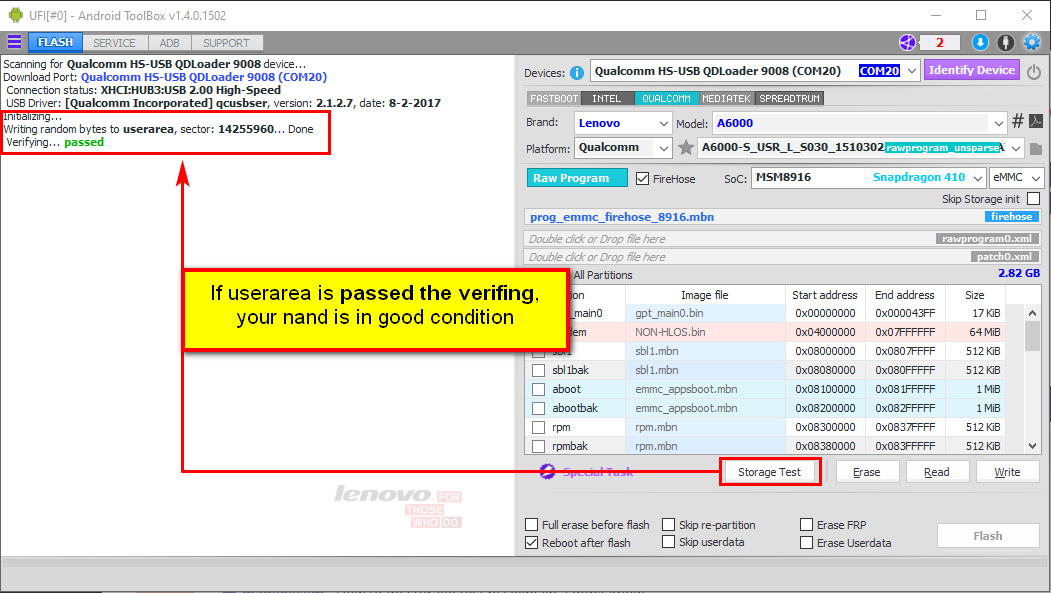Enable Skip Storage init checkbox
This screenshot has width=1051, height=593.
click(x=1034, y=199)
